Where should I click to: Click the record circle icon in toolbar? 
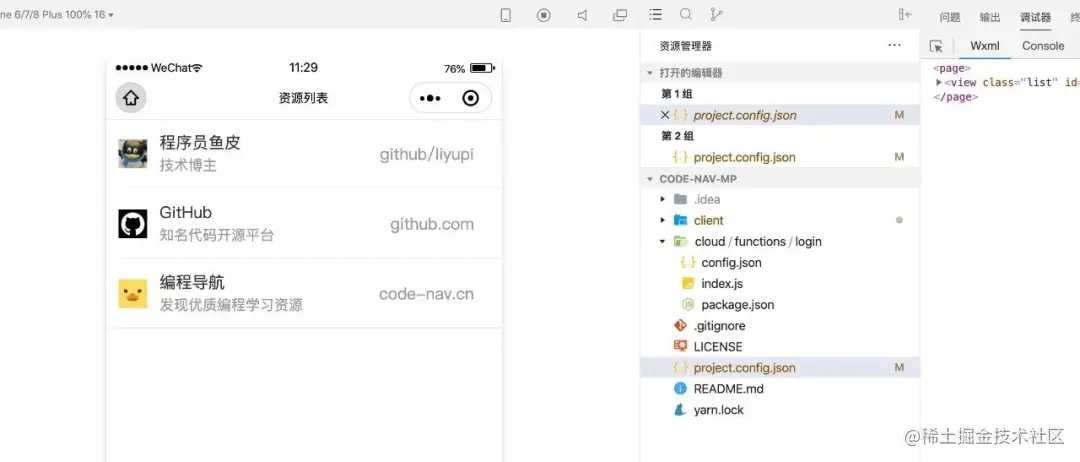tap(543, 15)
